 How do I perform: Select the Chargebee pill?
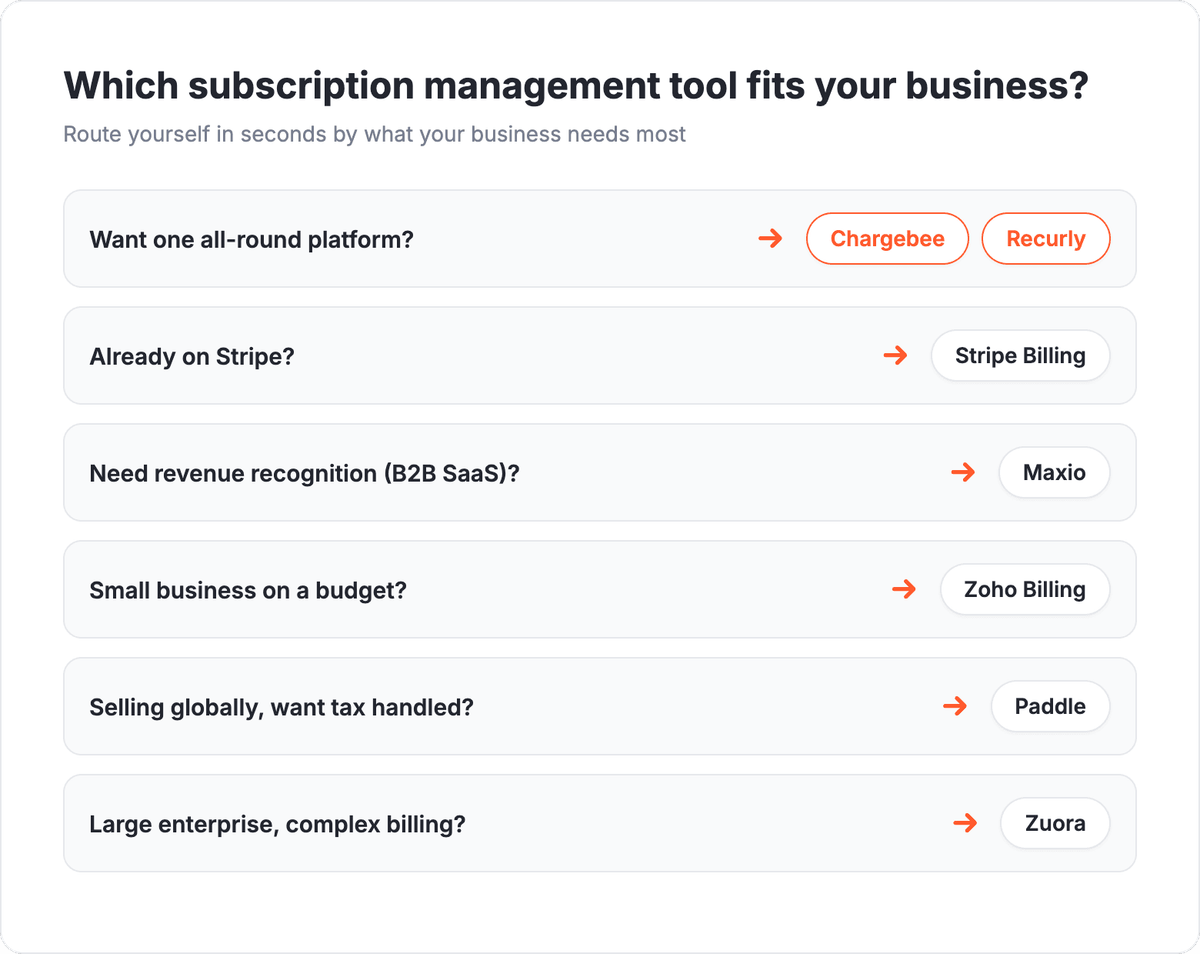[x=887, y=239]
